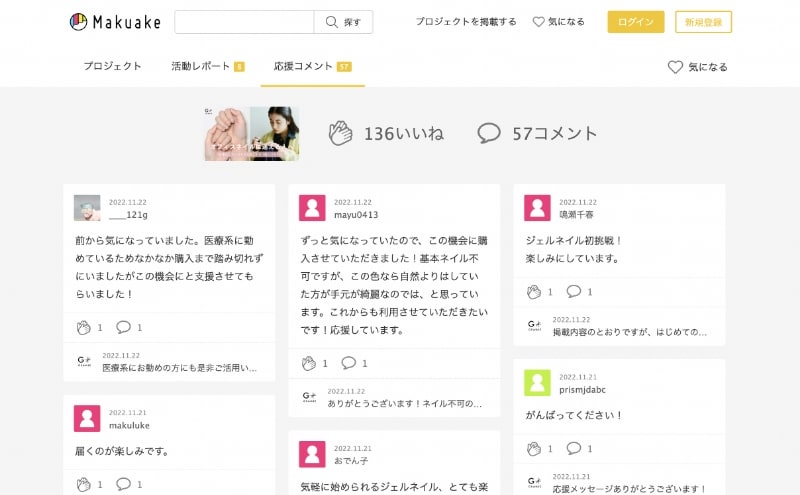The height and width of the screenshot is (495, 800).
Task: Switch to the プロジェクト tab
Action: point(112,67)
